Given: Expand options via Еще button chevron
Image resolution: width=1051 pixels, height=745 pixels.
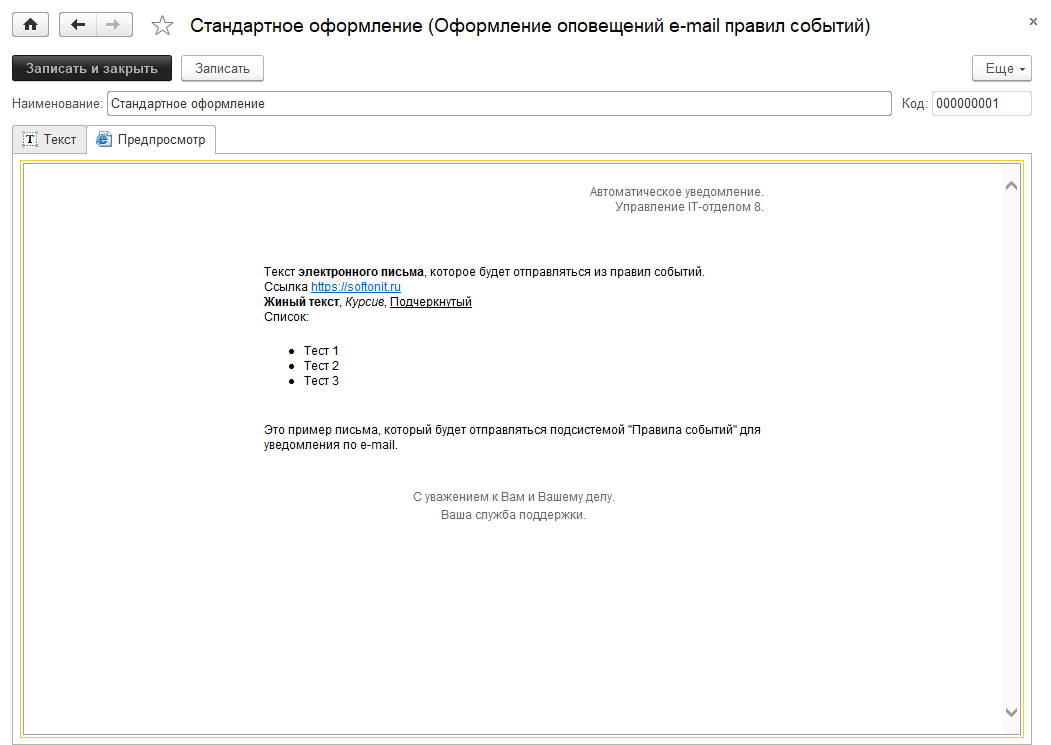Looking at the screenshot, I should [1020, 68].
